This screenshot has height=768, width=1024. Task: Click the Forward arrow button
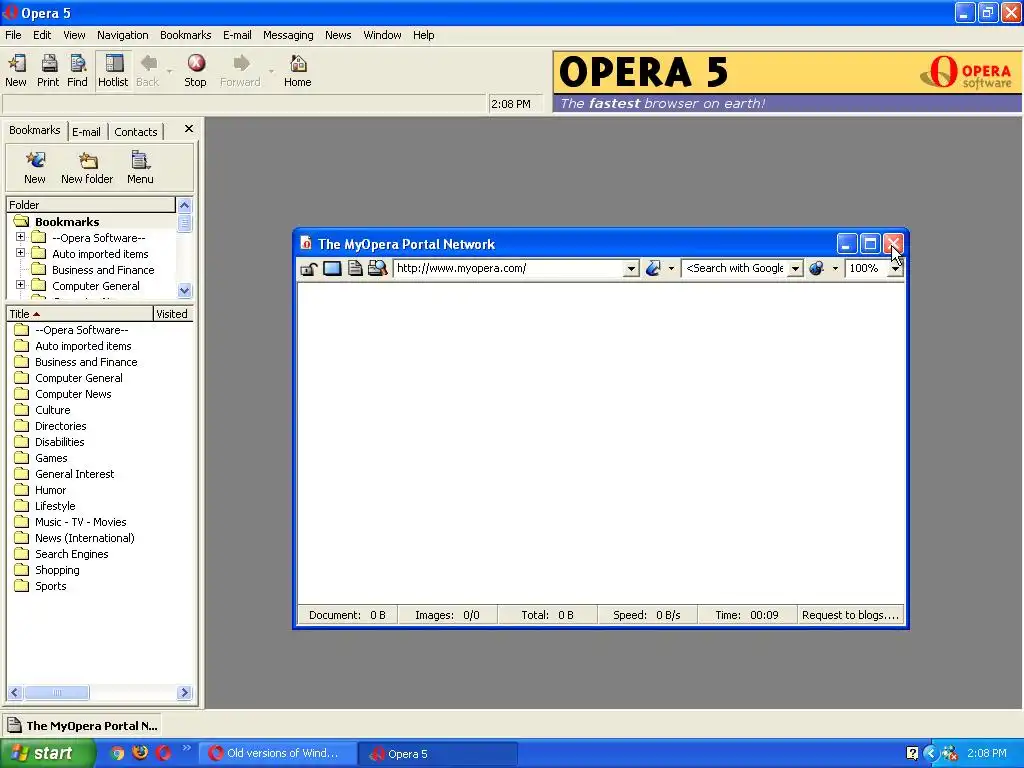pyautogui.click(x=240, y=70)
